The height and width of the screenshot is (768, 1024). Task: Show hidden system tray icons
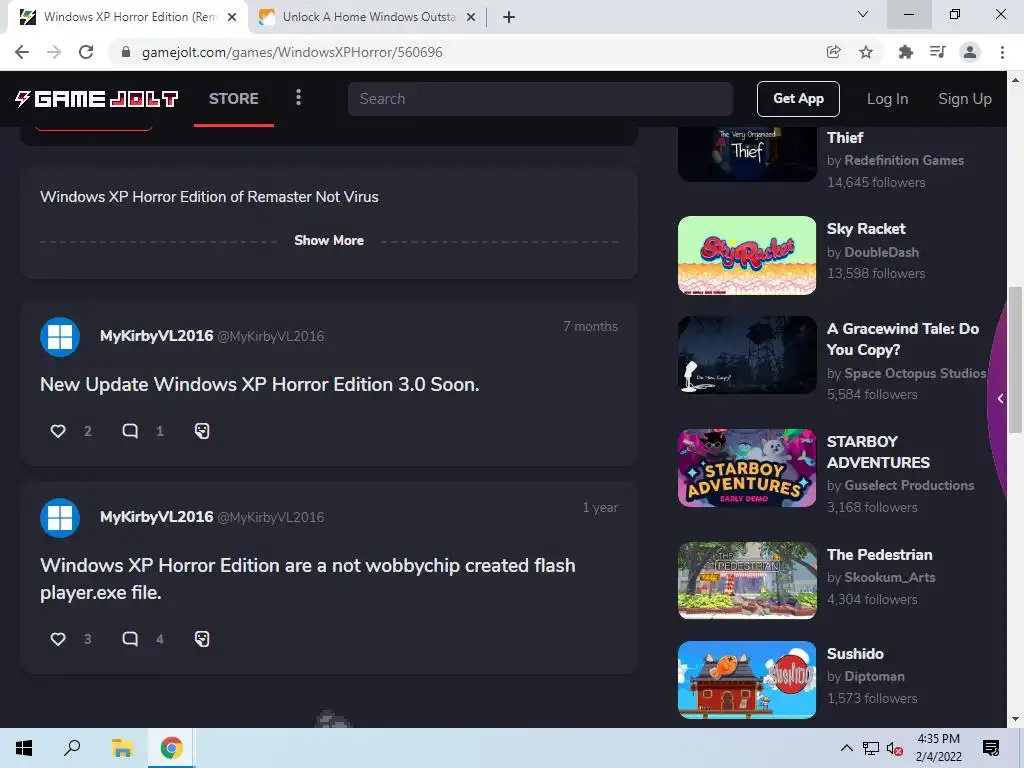tap(846, 748)
